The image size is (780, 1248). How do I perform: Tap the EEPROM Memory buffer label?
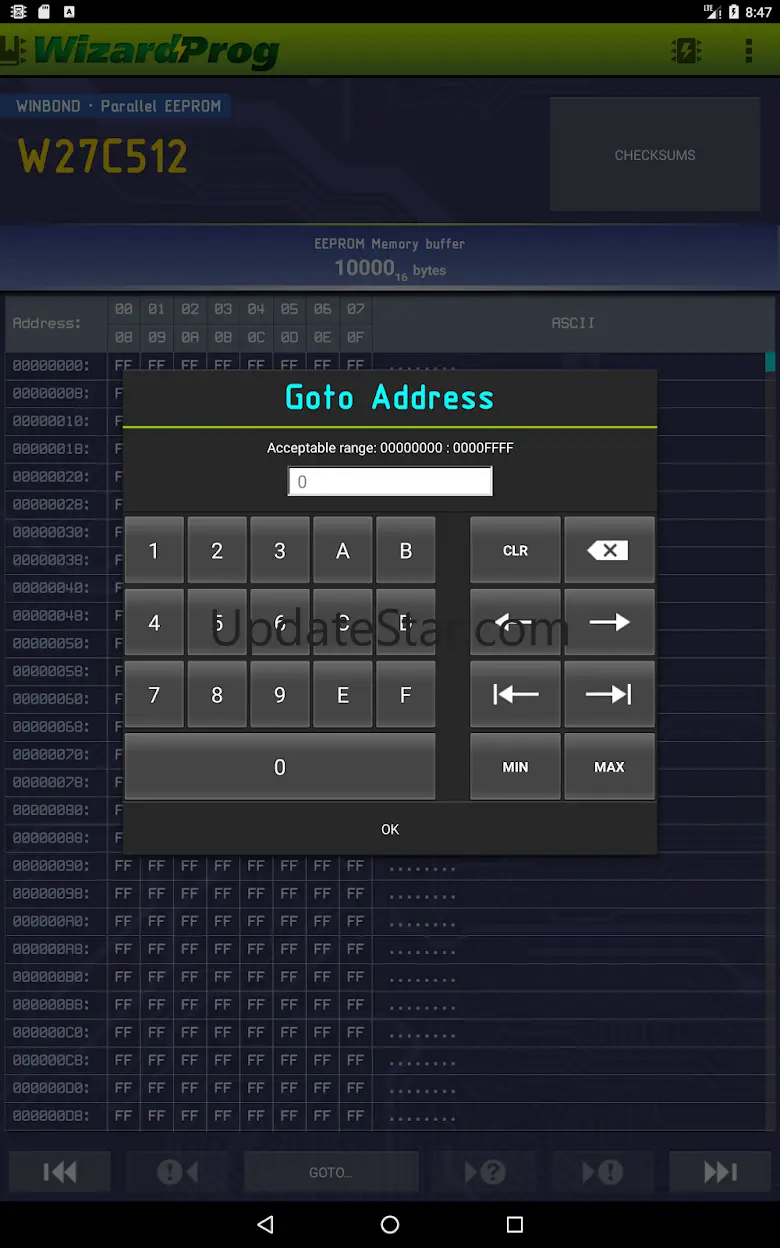click(x=390, y=243)
